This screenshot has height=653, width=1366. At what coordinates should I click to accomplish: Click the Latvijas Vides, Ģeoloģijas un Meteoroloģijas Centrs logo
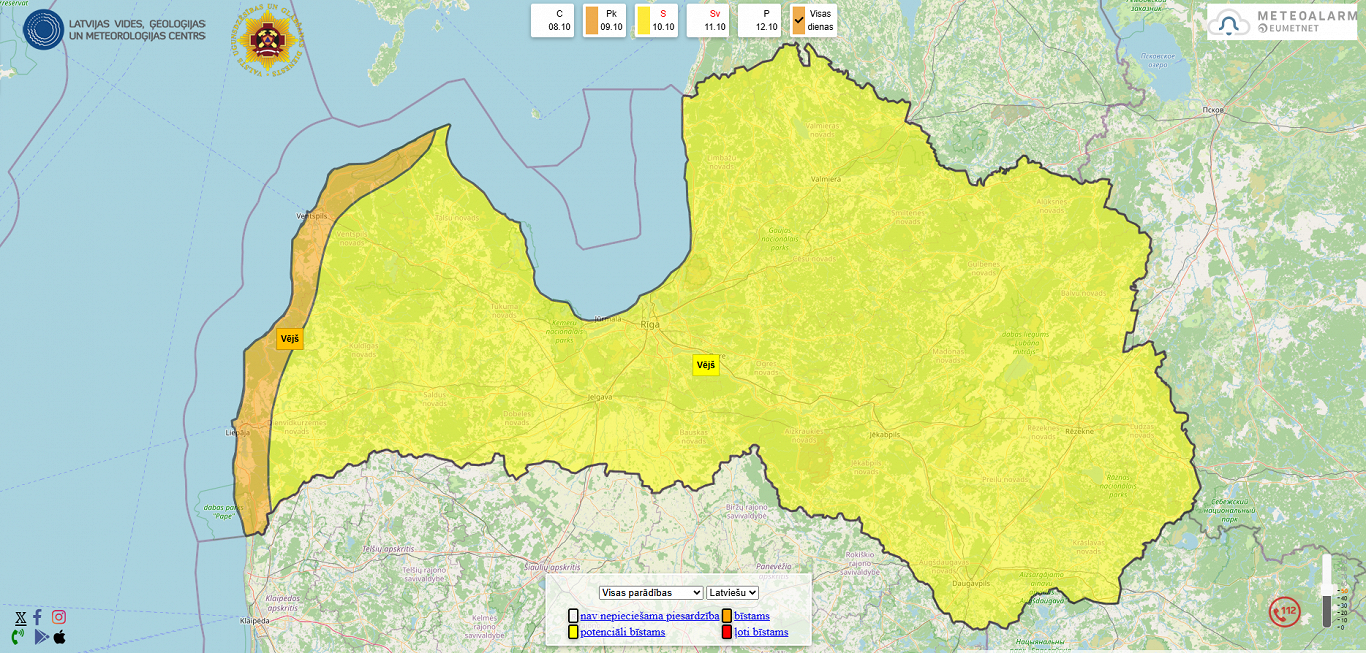(x=115, y=29)
